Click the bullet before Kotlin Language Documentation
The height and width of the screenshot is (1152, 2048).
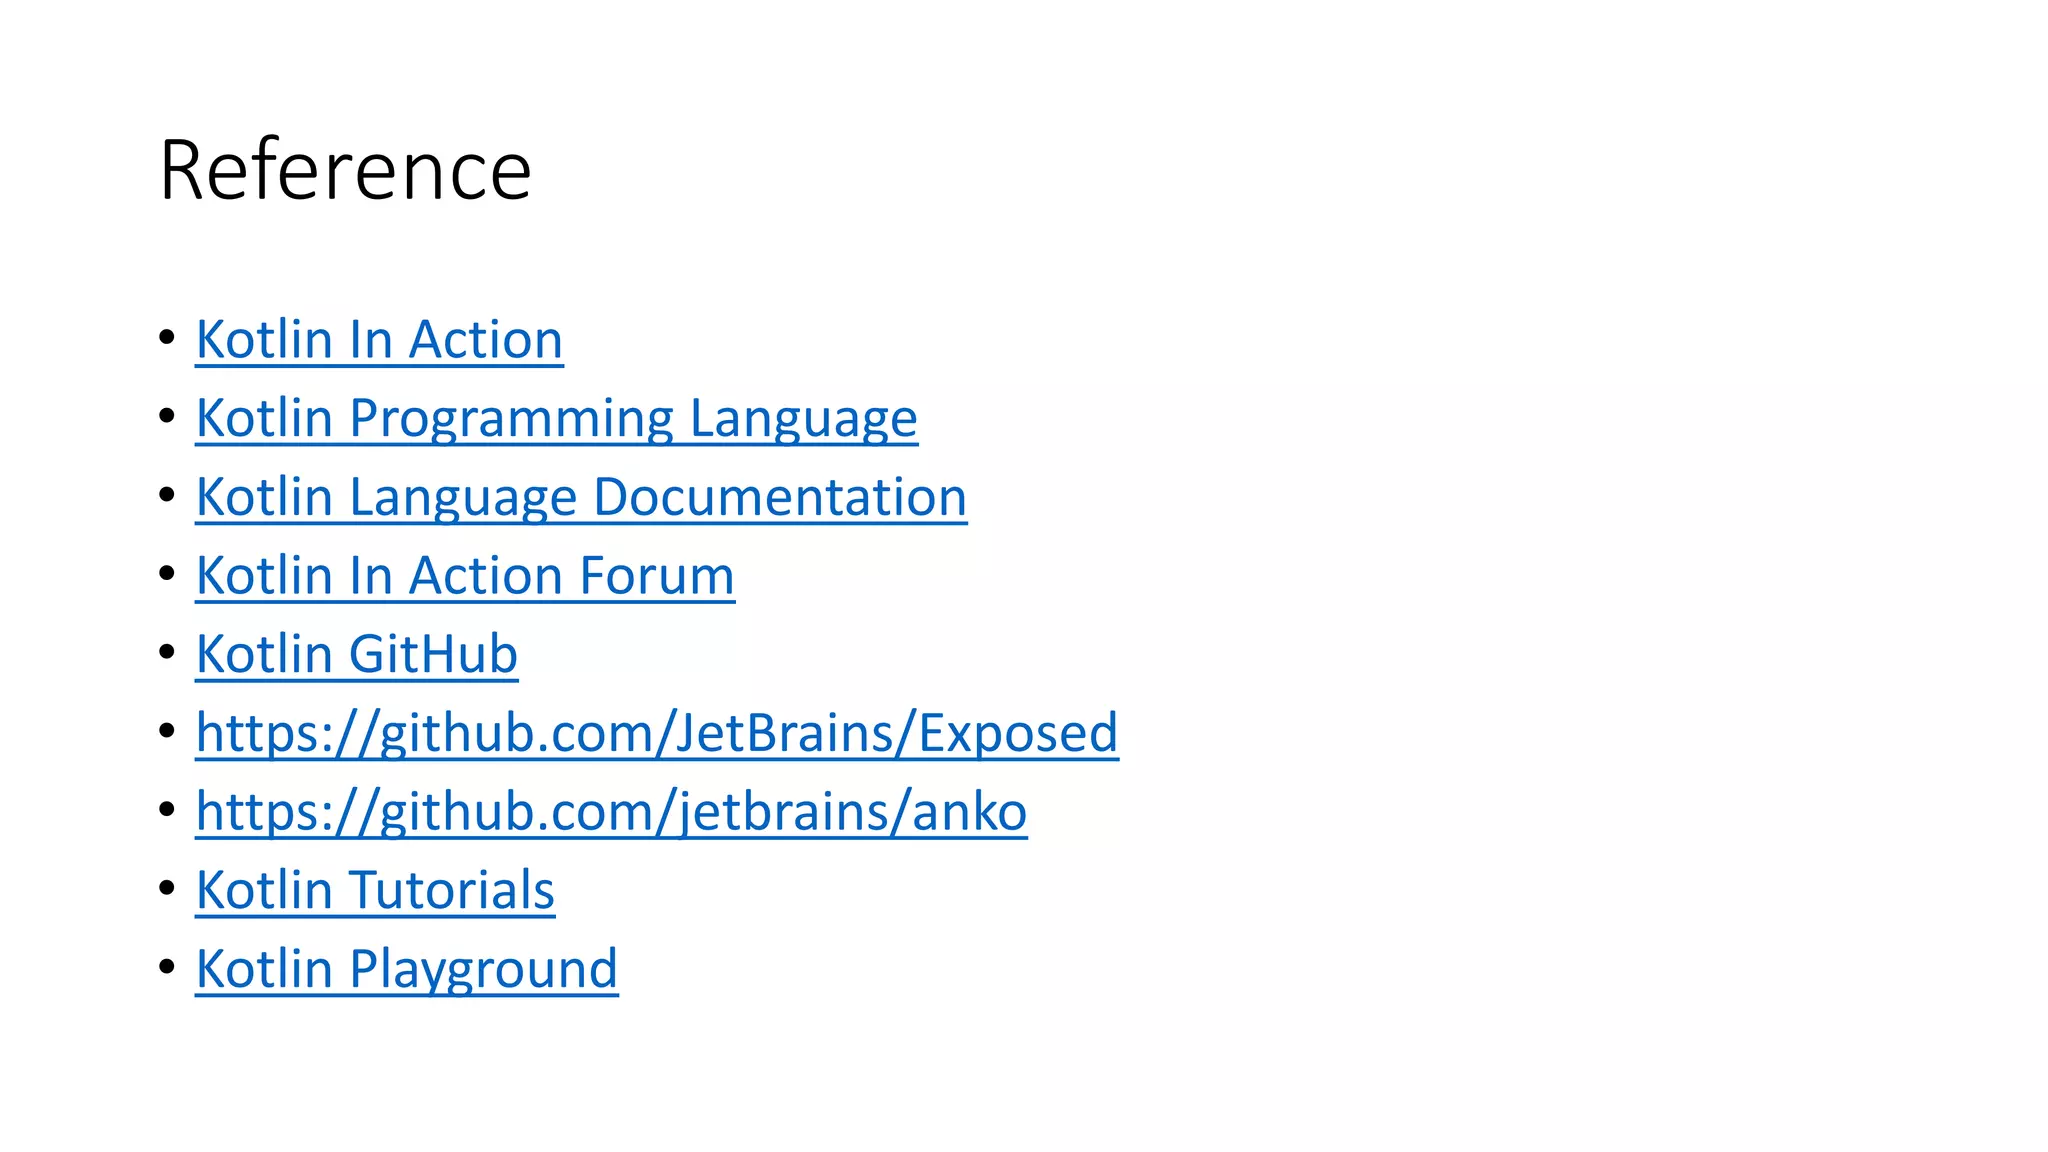pos(167,494)
